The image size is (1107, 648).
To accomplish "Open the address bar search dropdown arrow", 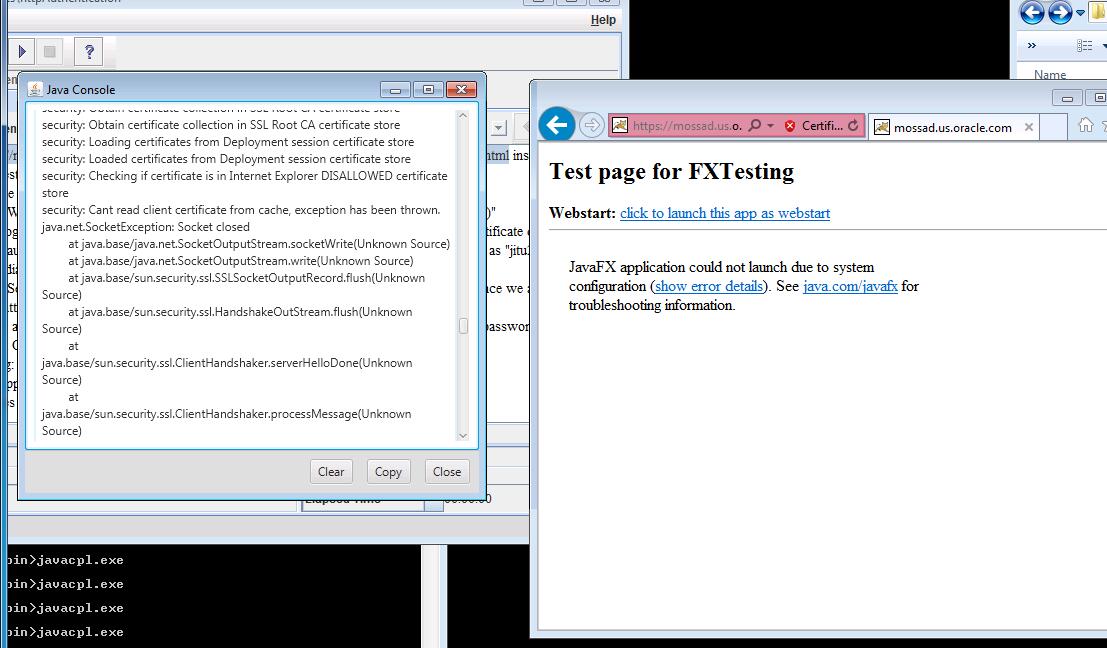I will pyautogui.click(x=770, y=126).
